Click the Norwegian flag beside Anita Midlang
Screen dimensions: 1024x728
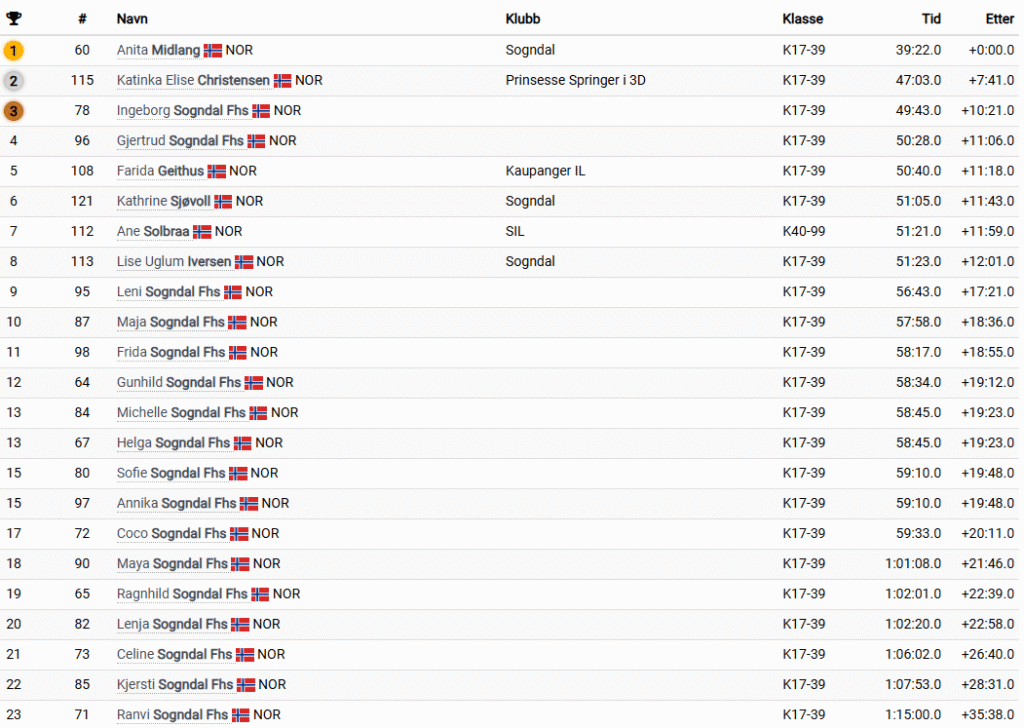[213, 51]
